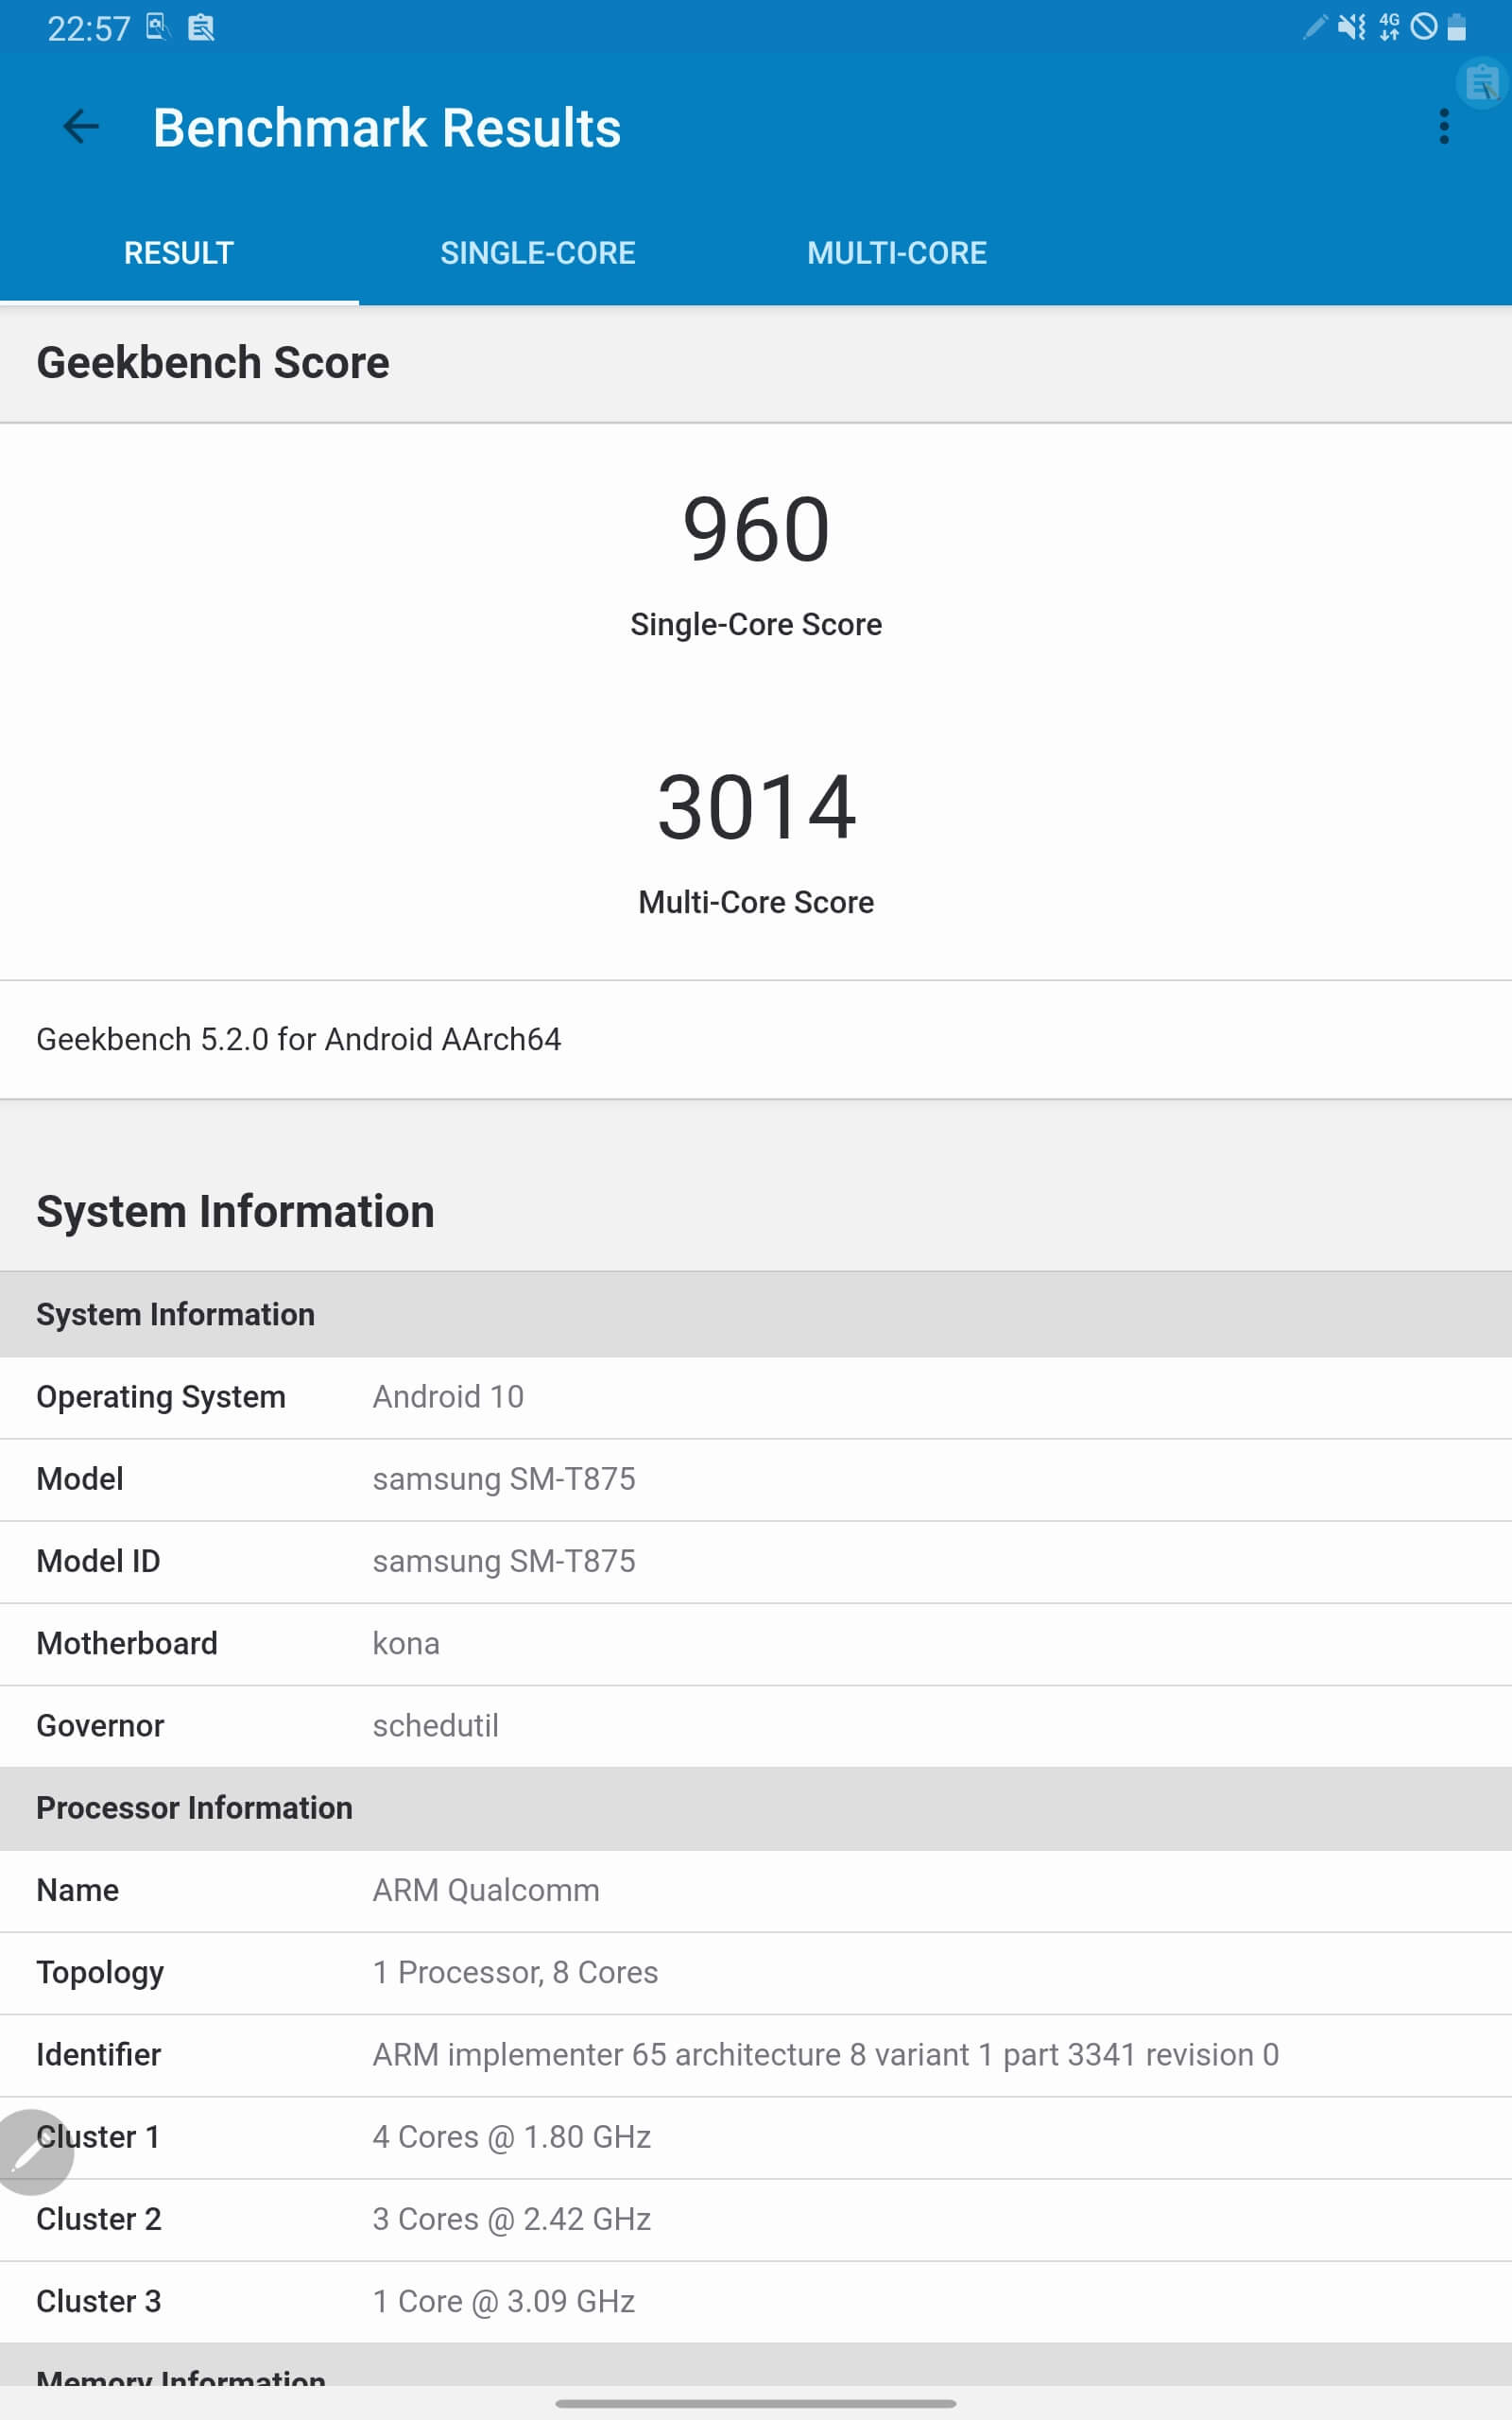Tap the vibrate mute icon in status bar
Viewport: 1512px width, 2420px height.
(x=1351, y=27)
